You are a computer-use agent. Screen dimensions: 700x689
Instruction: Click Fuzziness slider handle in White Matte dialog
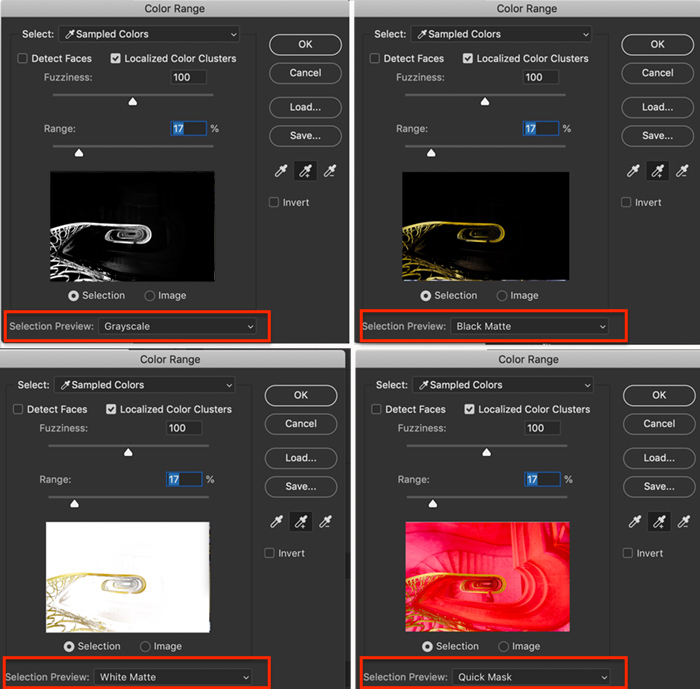pyautogui.click(x=128, y=452)
